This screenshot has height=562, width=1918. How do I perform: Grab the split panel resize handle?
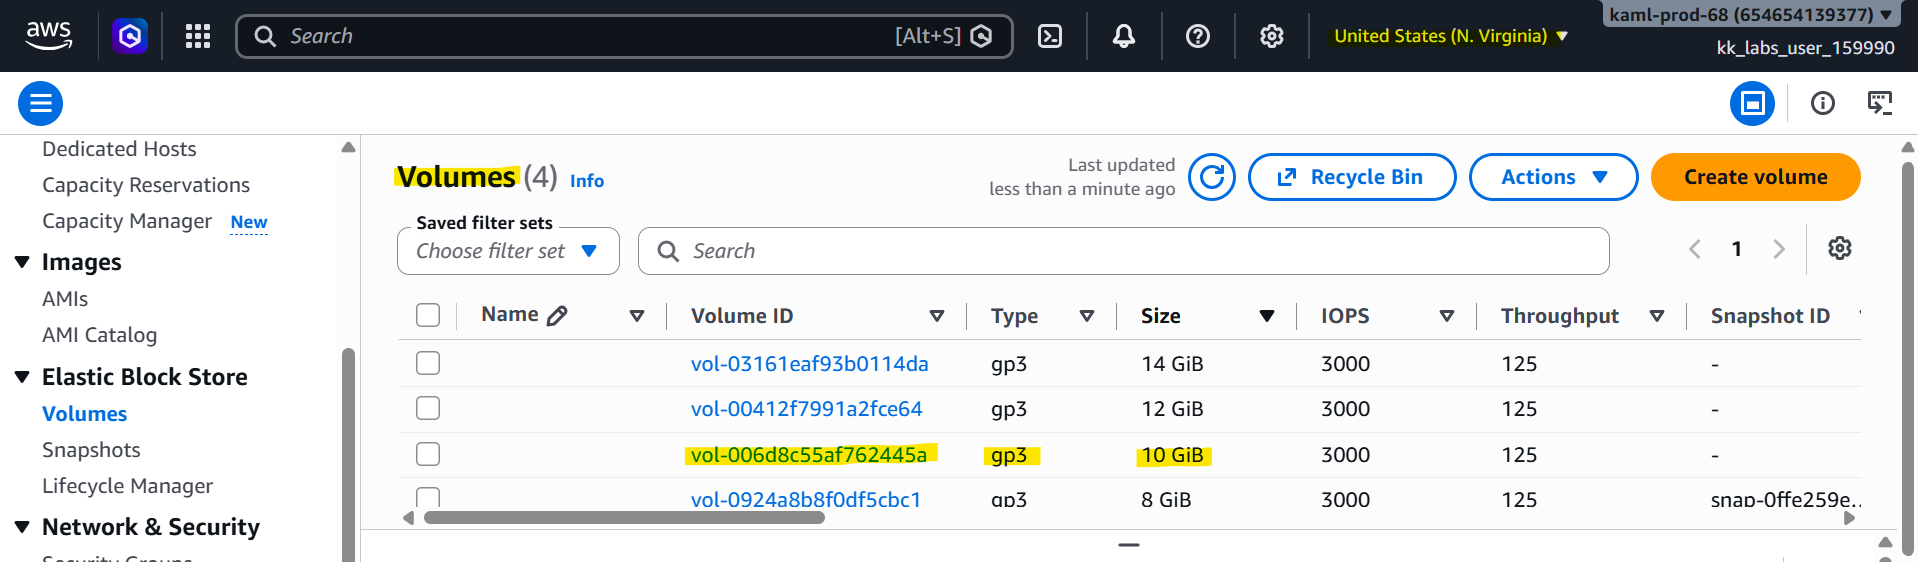tap(1129, 545)
